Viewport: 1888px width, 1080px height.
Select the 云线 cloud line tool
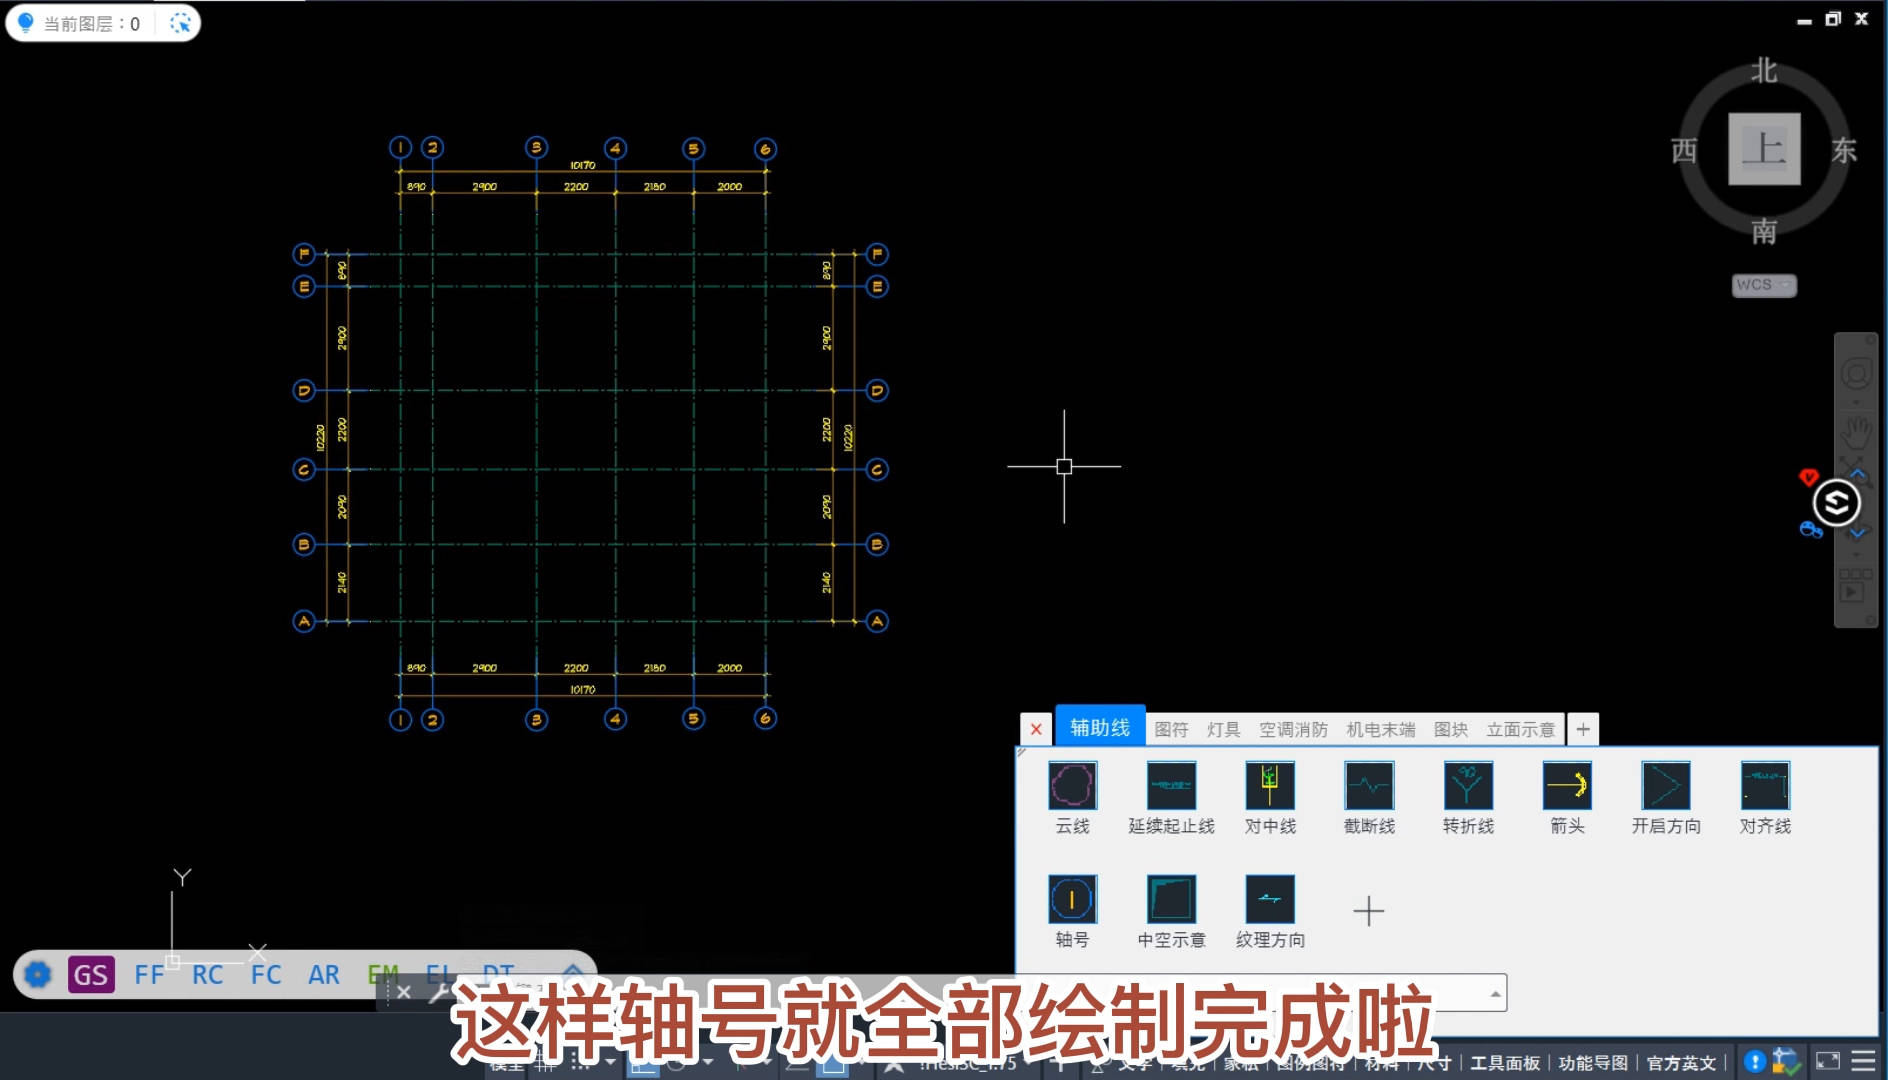[1072, 786]
